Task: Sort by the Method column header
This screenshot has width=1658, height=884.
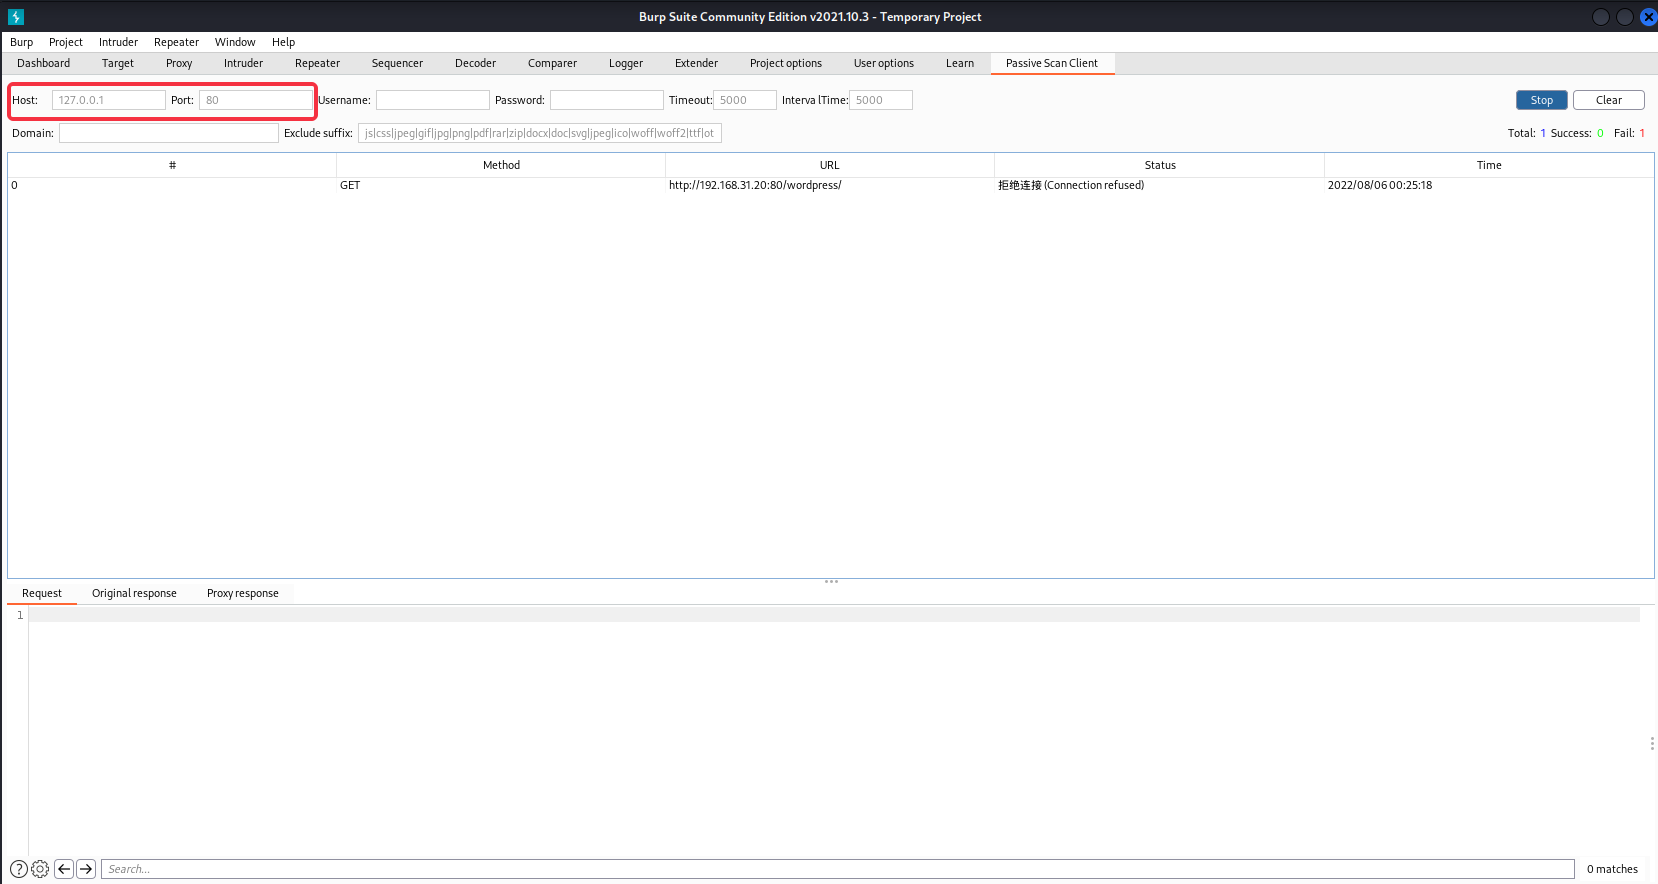Action: coord(501,165)
